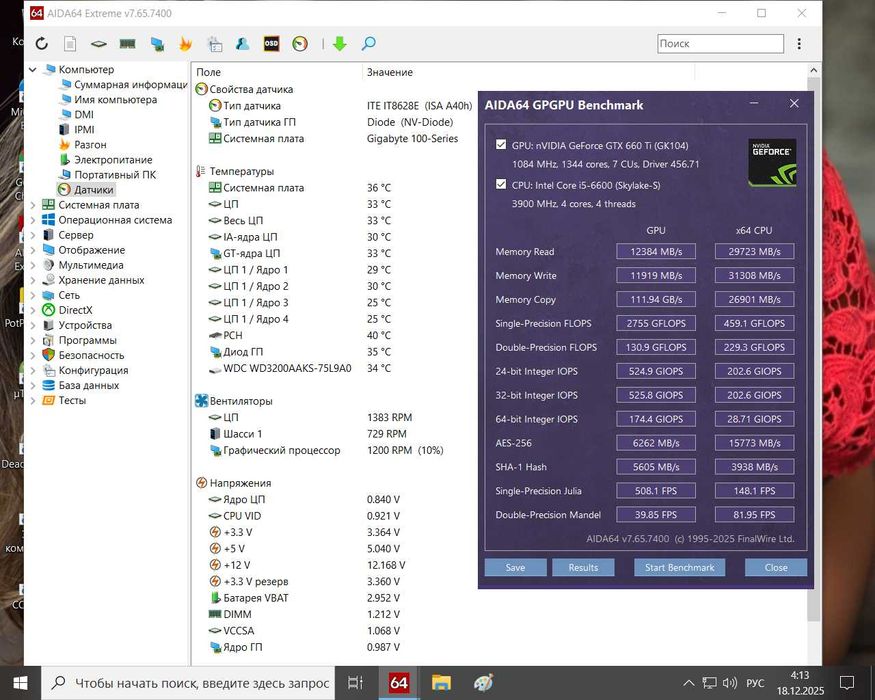Click the x64 CPU AES-256 15773 MB/s result

pyautogui.click(x=754, y=443)
